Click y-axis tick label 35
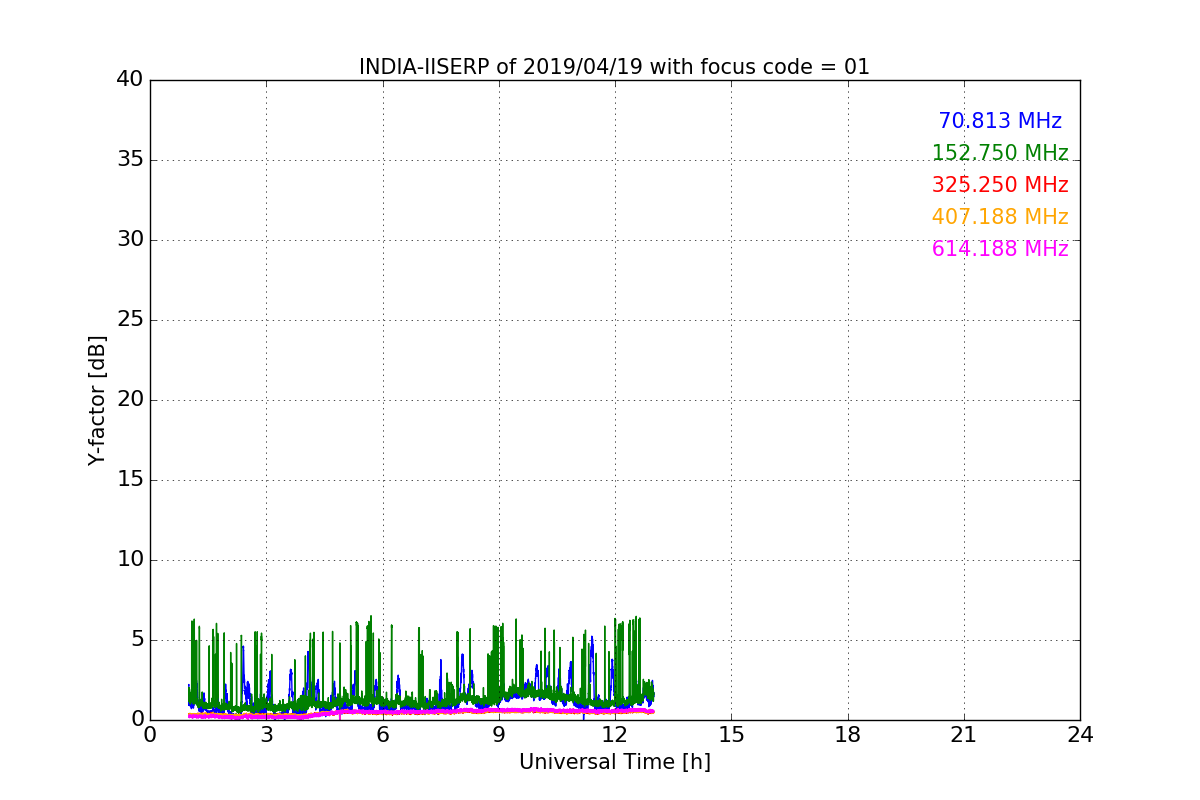The width and height of the screenshot is (1200, 800). click(130, 160)
